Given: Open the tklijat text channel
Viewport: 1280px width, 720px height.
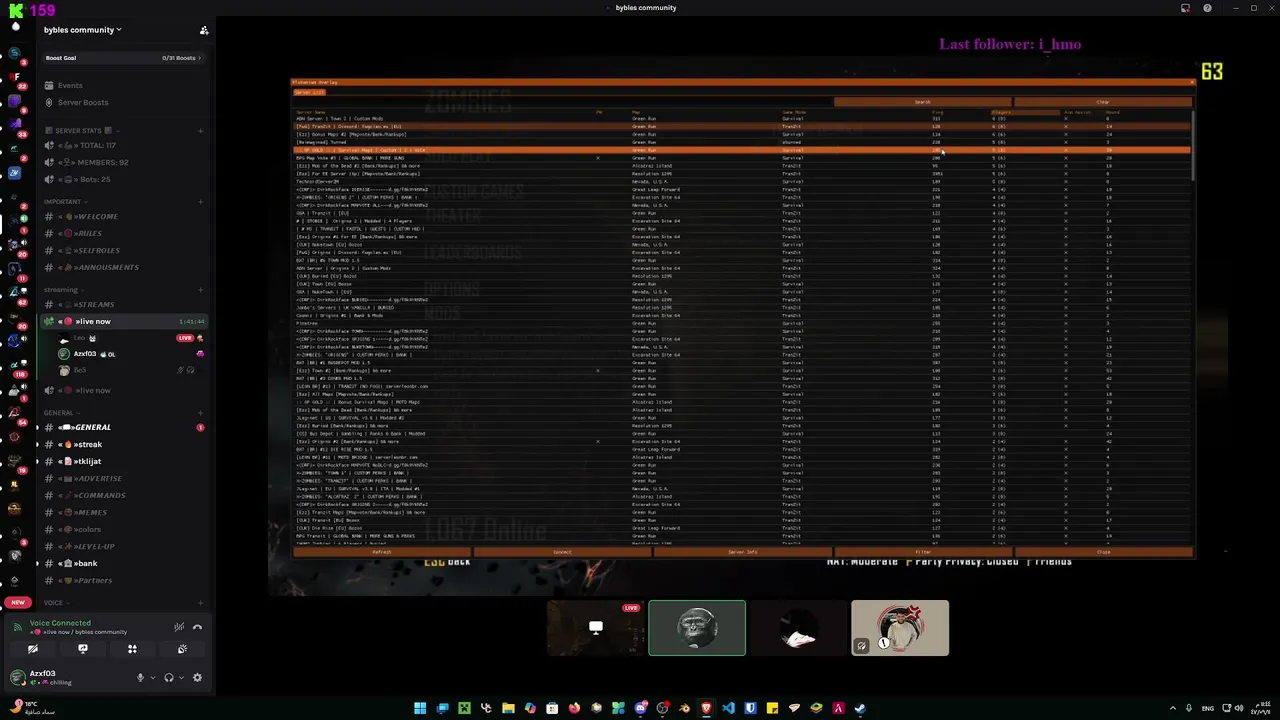Looking at the screenshot, I should point(124,461).
